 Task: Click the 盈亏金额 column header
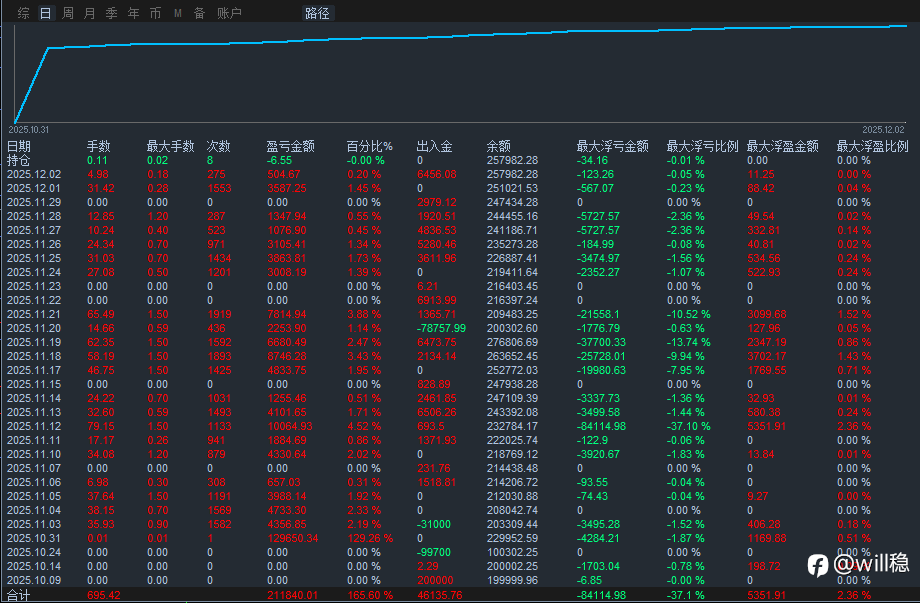click(290, 146)
